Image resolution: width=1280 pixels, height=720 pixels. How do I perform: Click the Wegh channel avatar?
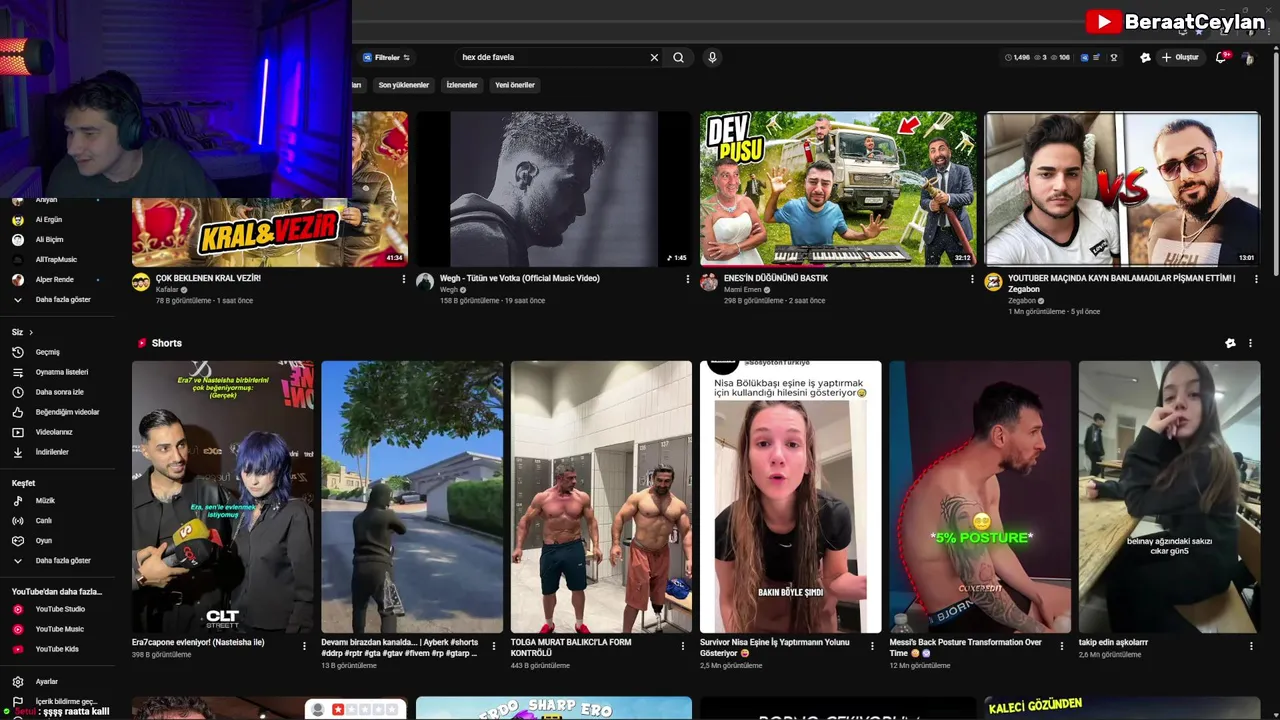[425, 282]
